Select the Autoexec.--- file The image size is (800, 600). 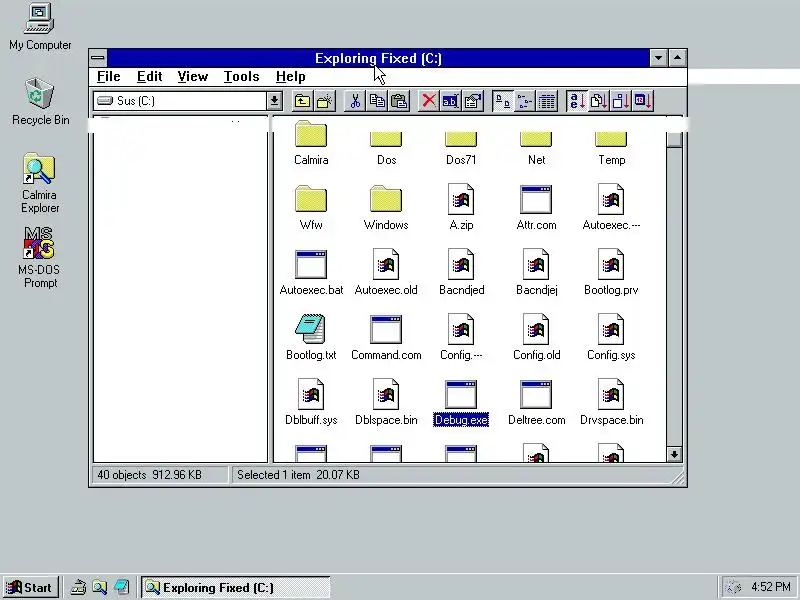pos(611,208)
